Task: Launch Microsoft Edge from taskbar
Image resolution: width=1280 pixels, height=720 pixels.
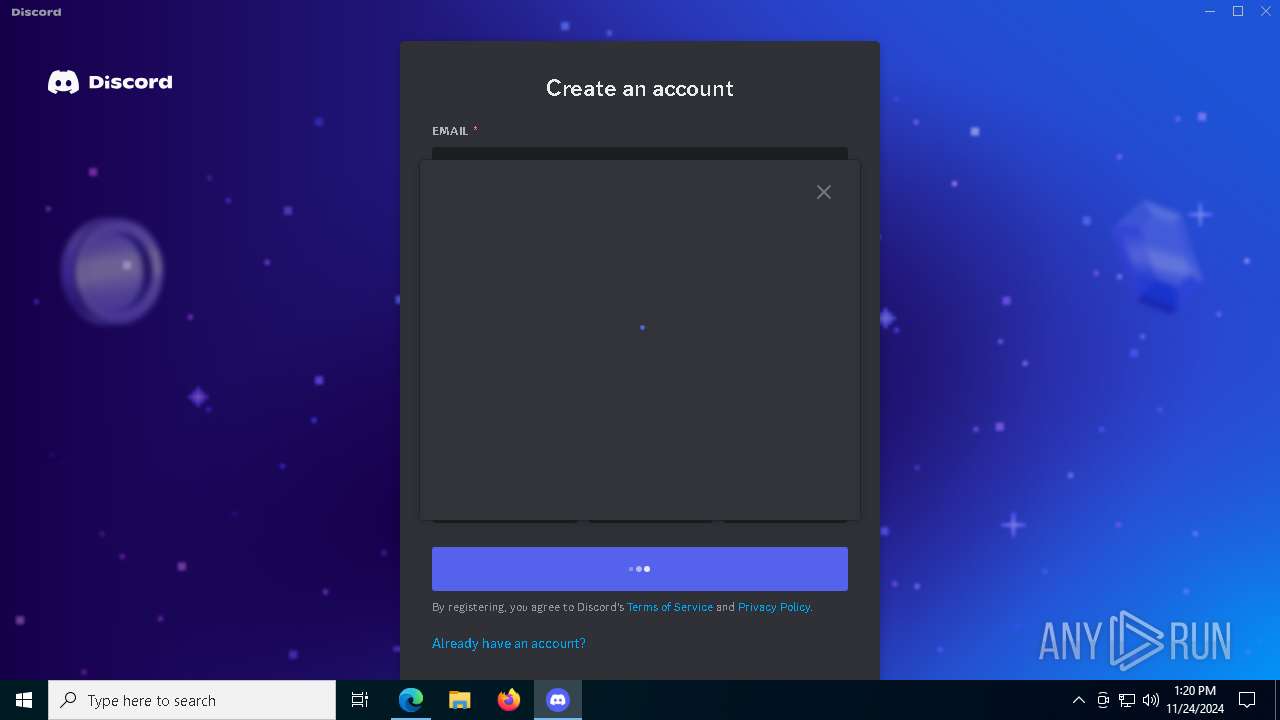Action: 411,700
